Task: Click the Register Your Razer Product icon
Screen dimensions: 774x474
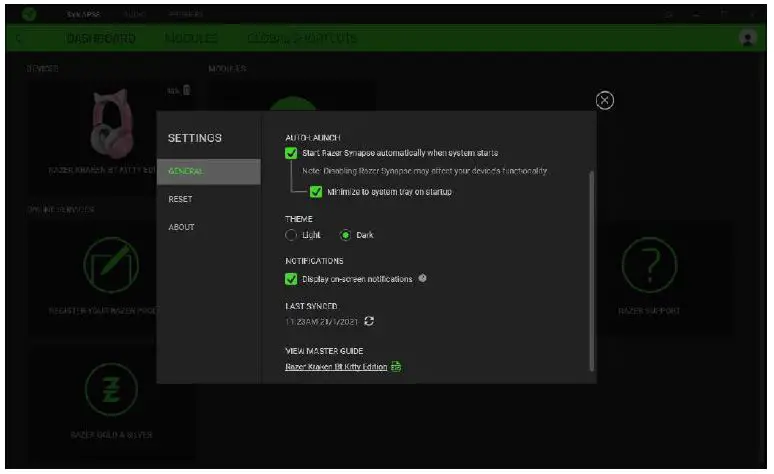Action: (111, 265)
